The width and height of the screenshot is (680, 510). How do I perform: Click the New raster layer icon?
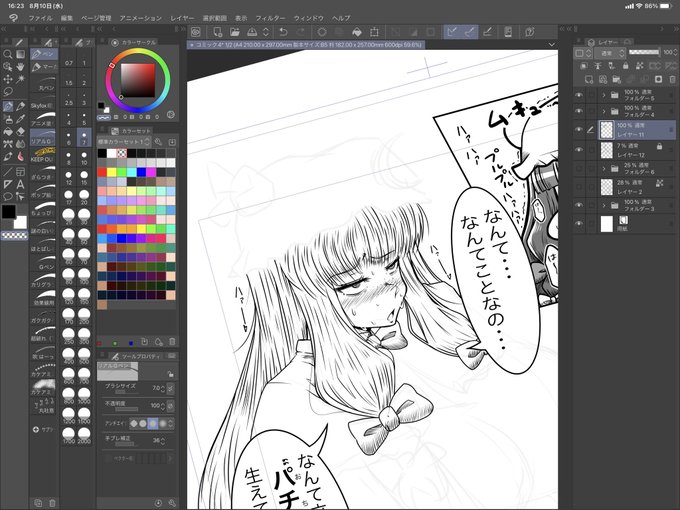pos(588,79)
